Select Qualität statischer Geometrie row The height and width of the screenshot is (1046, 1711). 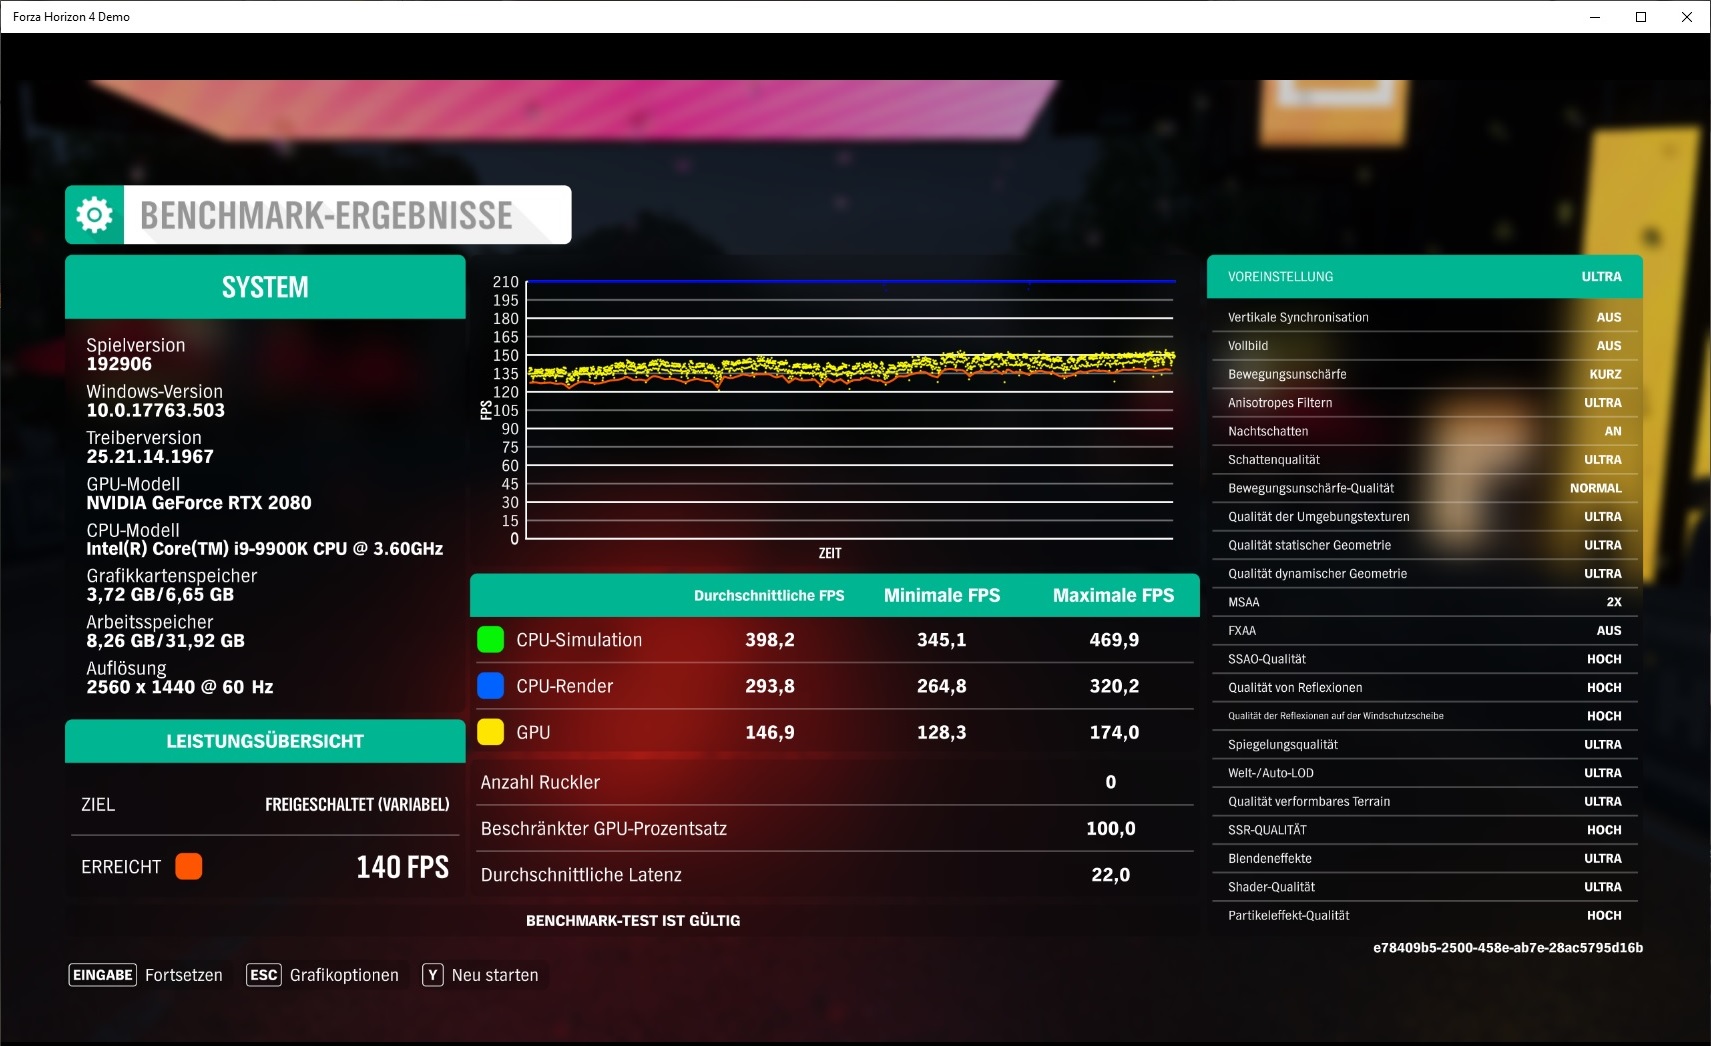[x=1424, y=545]
